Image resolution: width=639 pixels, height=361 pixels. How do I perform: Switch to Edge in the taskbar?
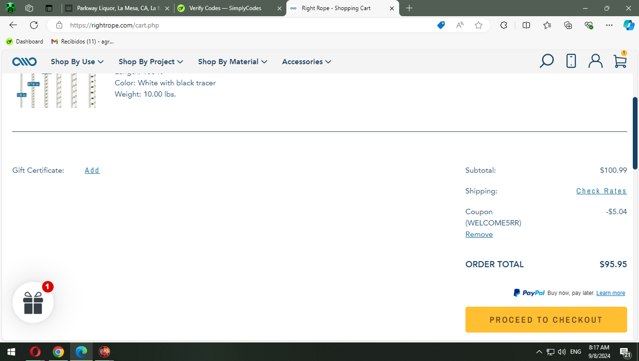[x=81, y=352]
